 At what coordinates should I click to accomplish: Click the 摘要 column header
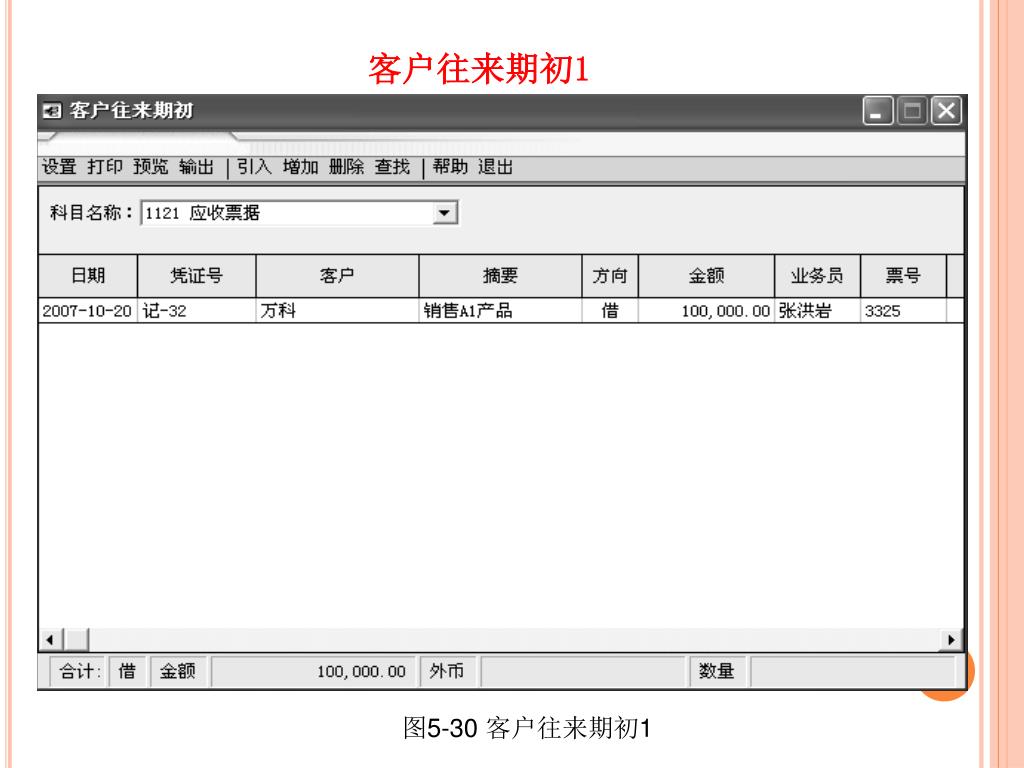pyautogui.click(x=500, y=276)
